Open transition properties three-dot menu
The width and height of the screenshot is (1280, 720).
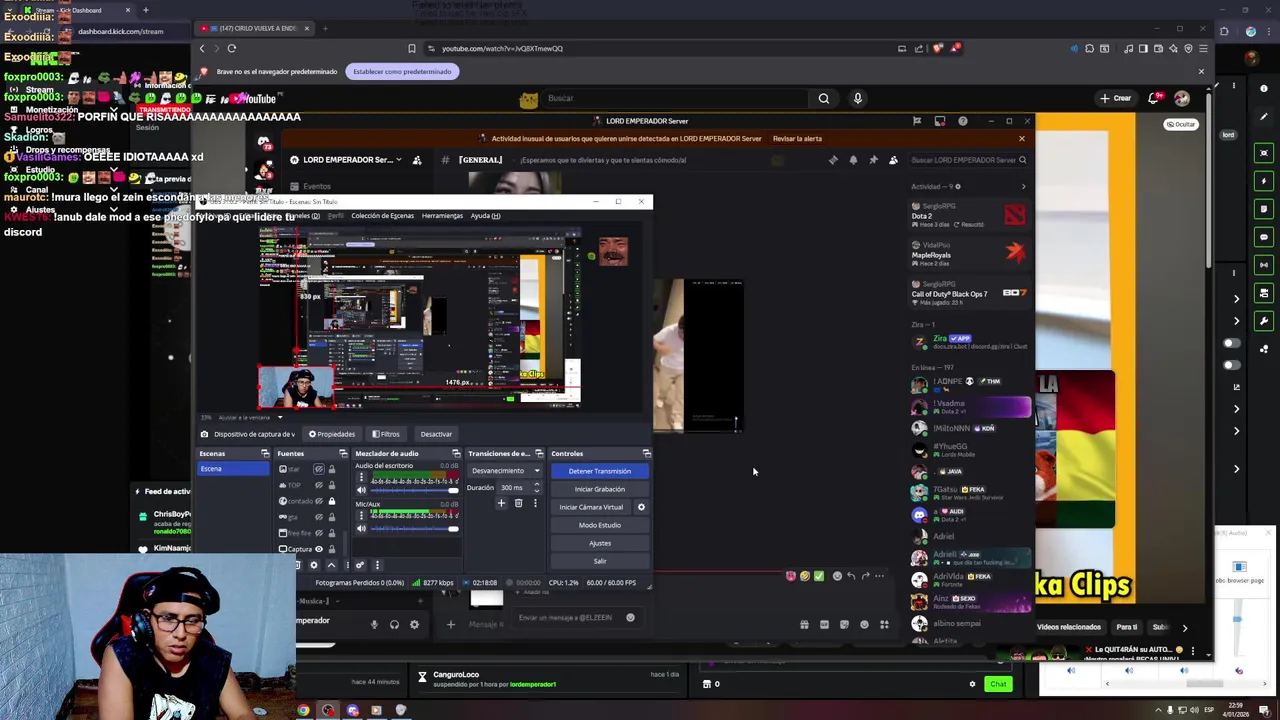click(x=534, y=503)
